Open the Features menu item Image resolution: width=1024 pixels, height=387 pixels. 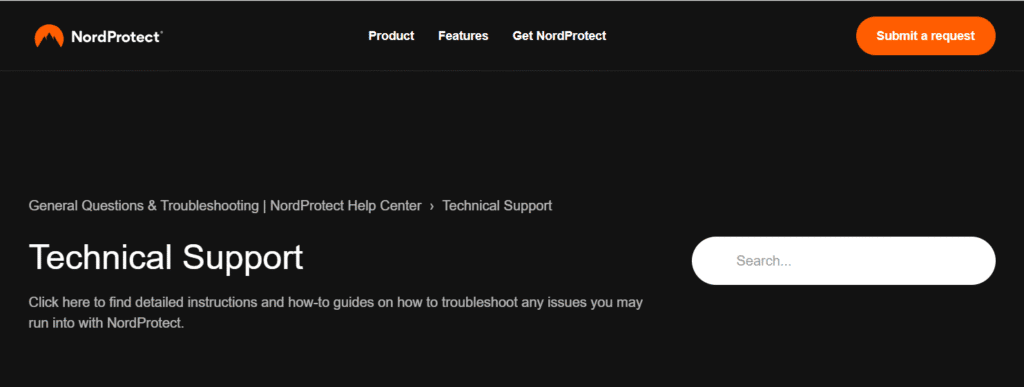463,36
